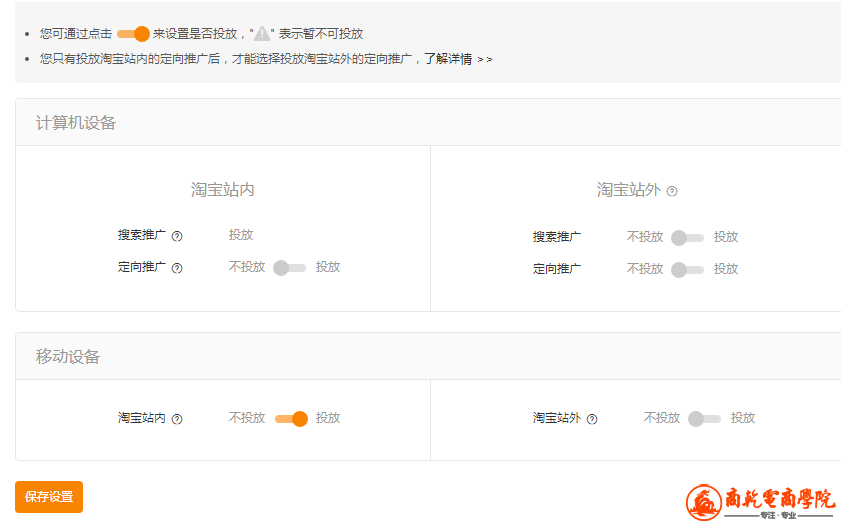Toggle computer 淘宝站内 定向推广 switch
The width and height of the screenshot is (841, 528).
click(x=290, y=268)
